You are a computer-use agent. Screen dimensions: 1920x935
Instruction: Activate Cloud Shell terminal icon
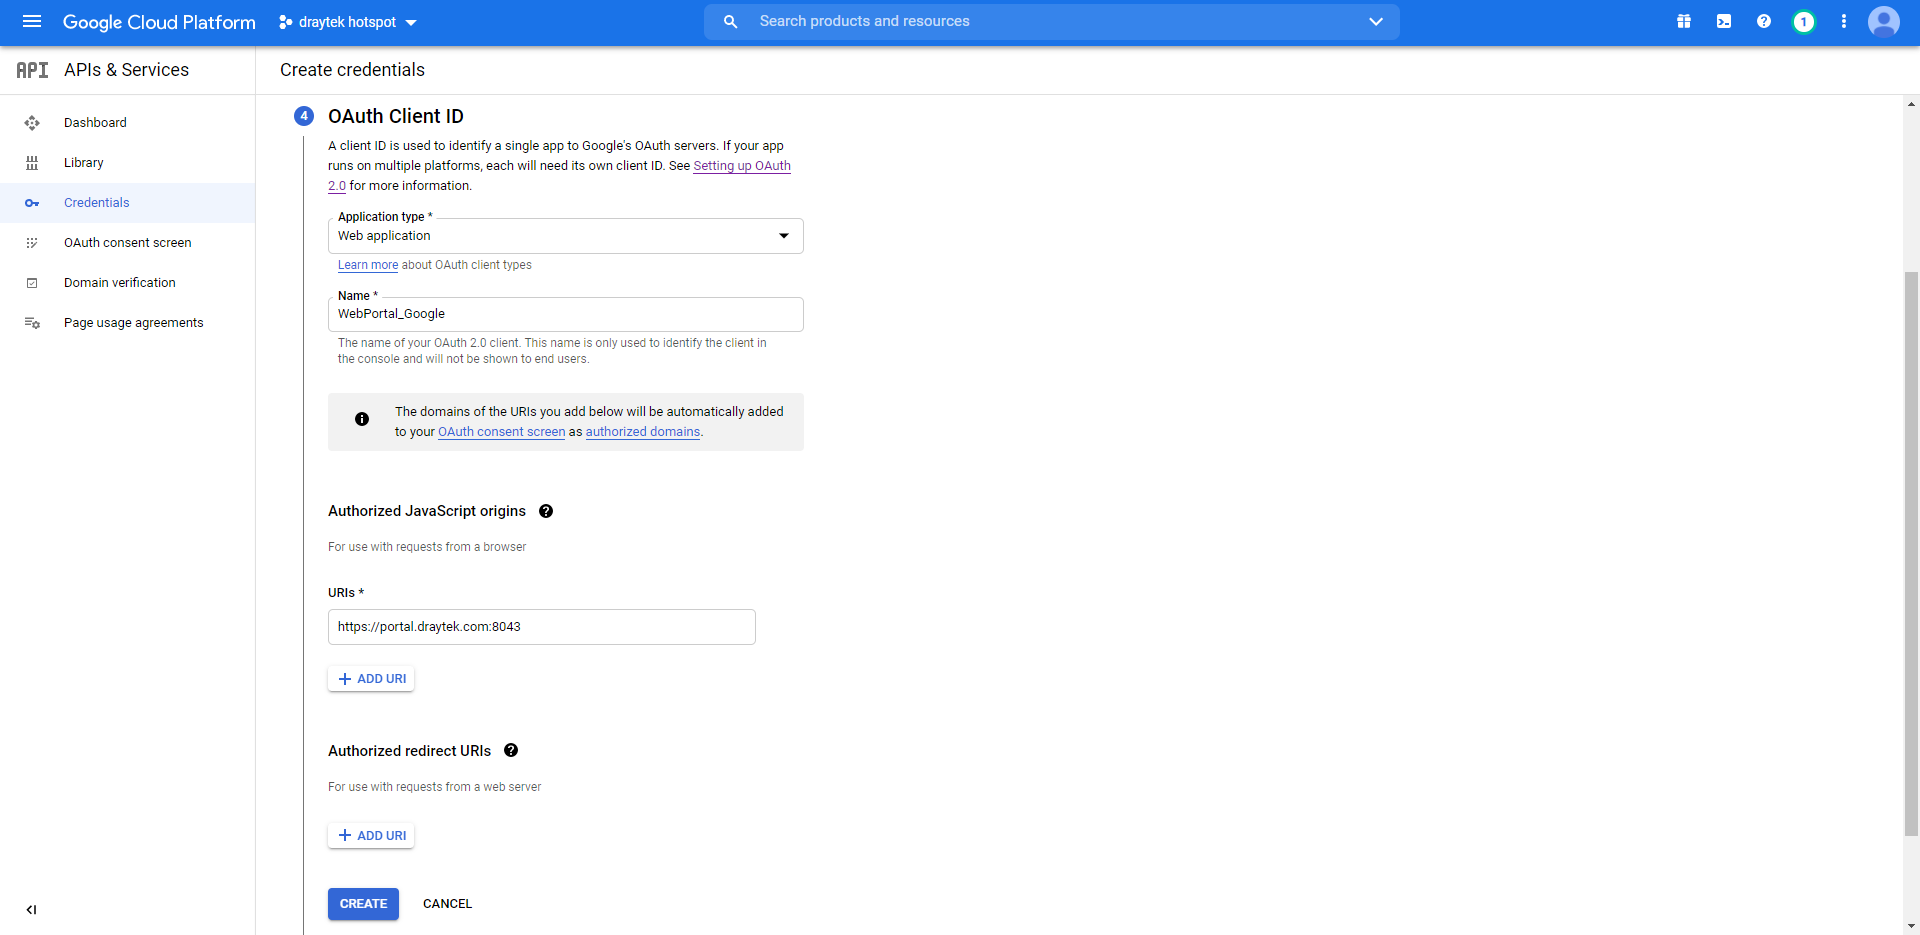(1724, 21)
